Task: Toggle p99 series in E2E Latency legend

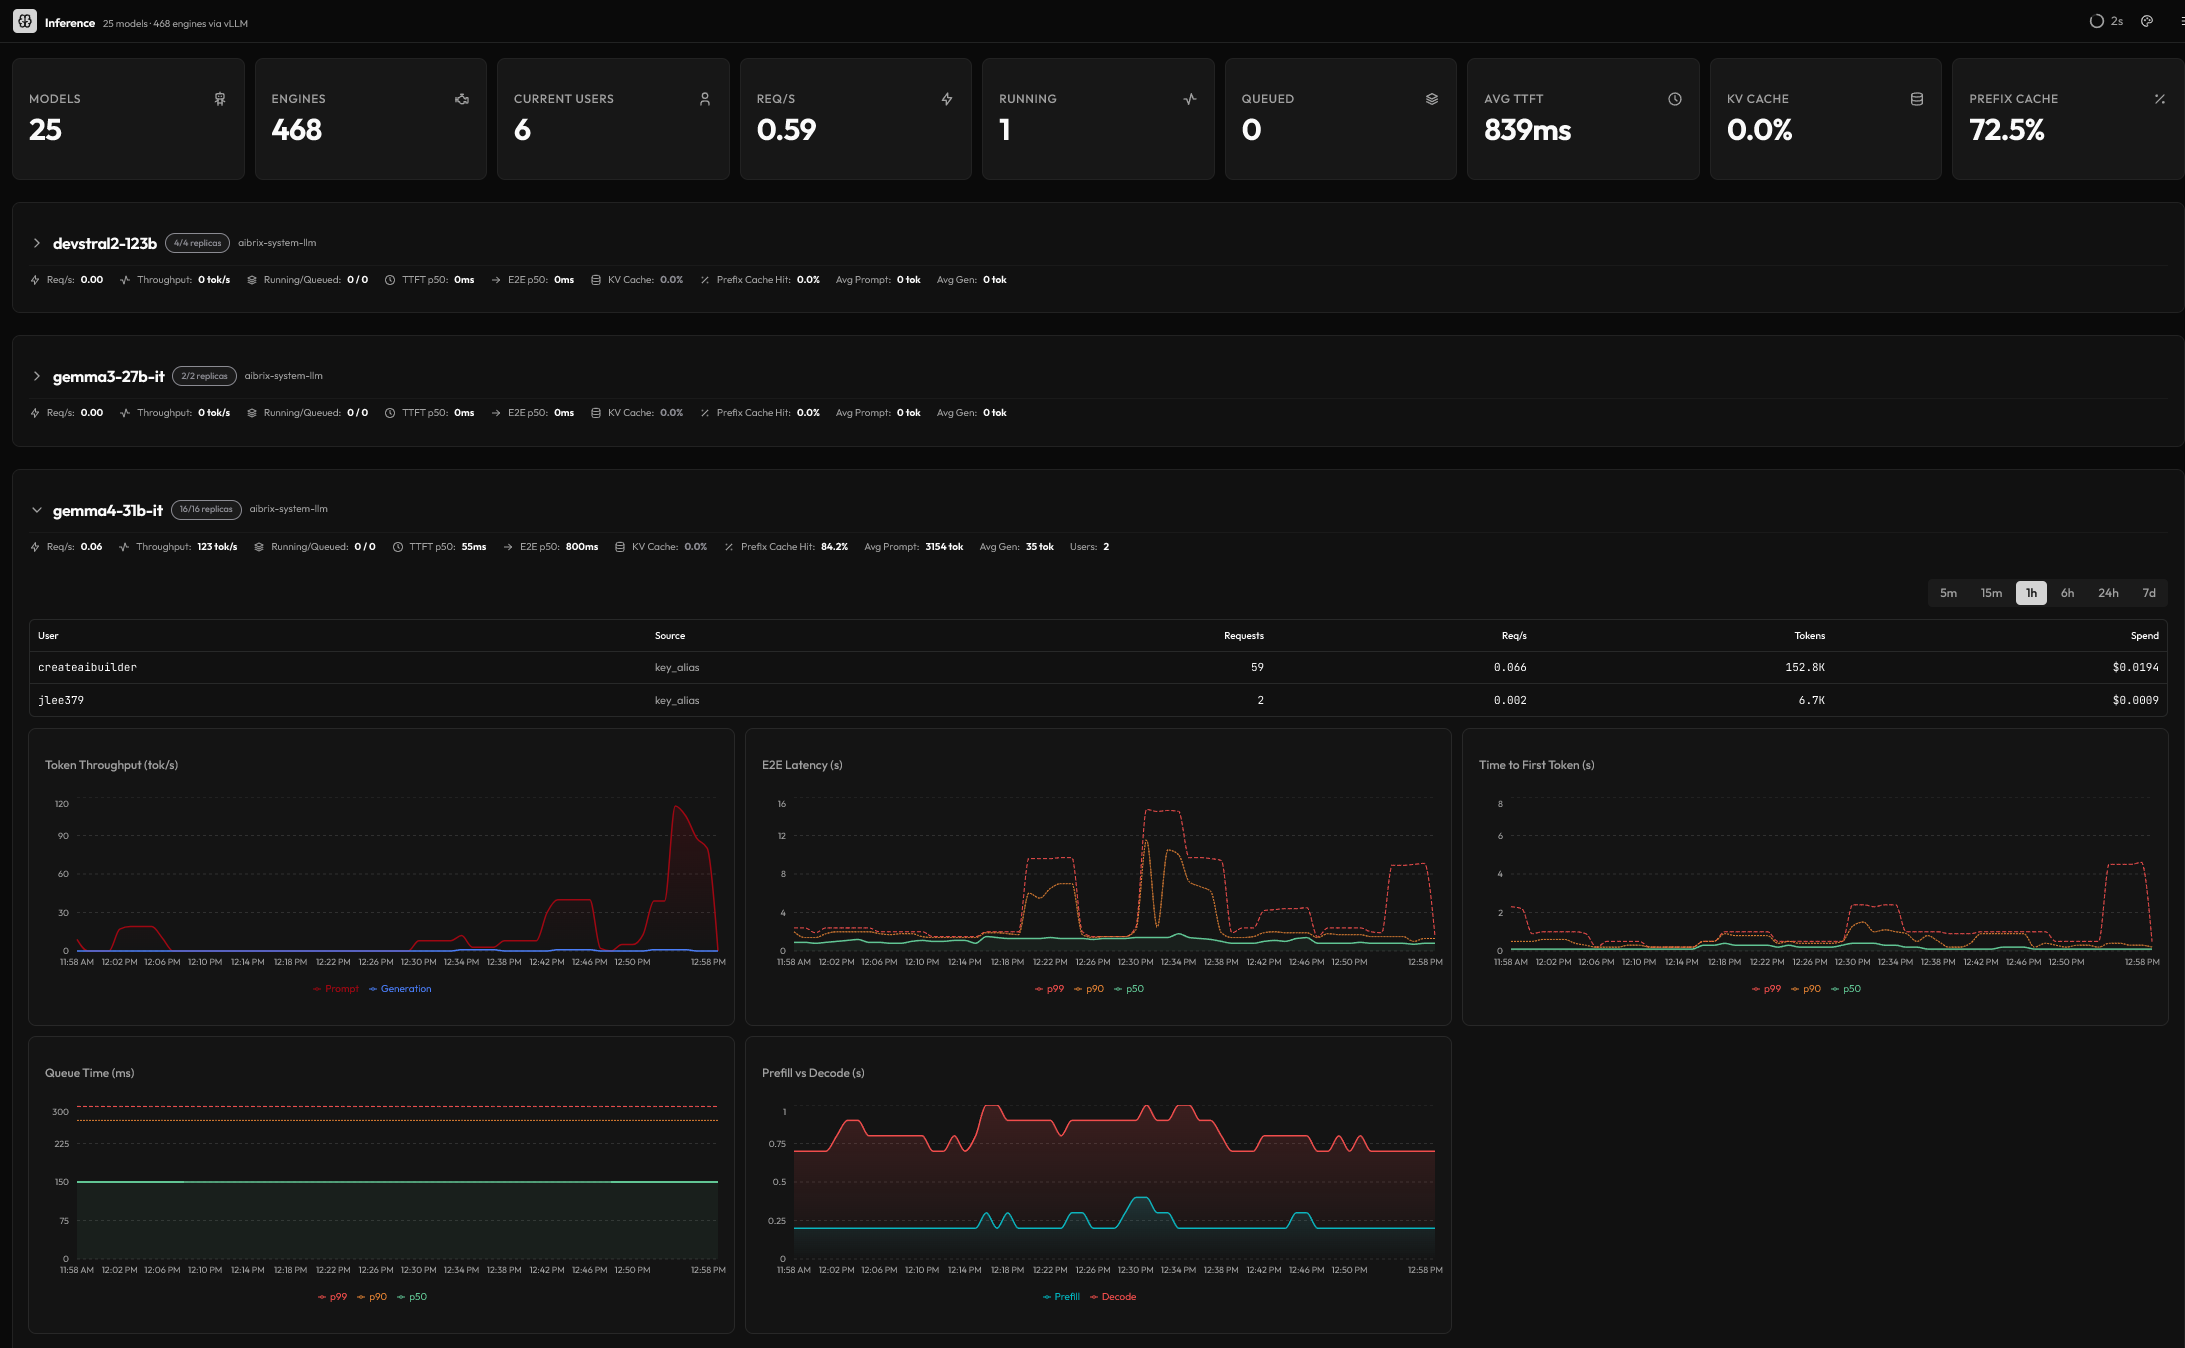Action: point(1049,989)
